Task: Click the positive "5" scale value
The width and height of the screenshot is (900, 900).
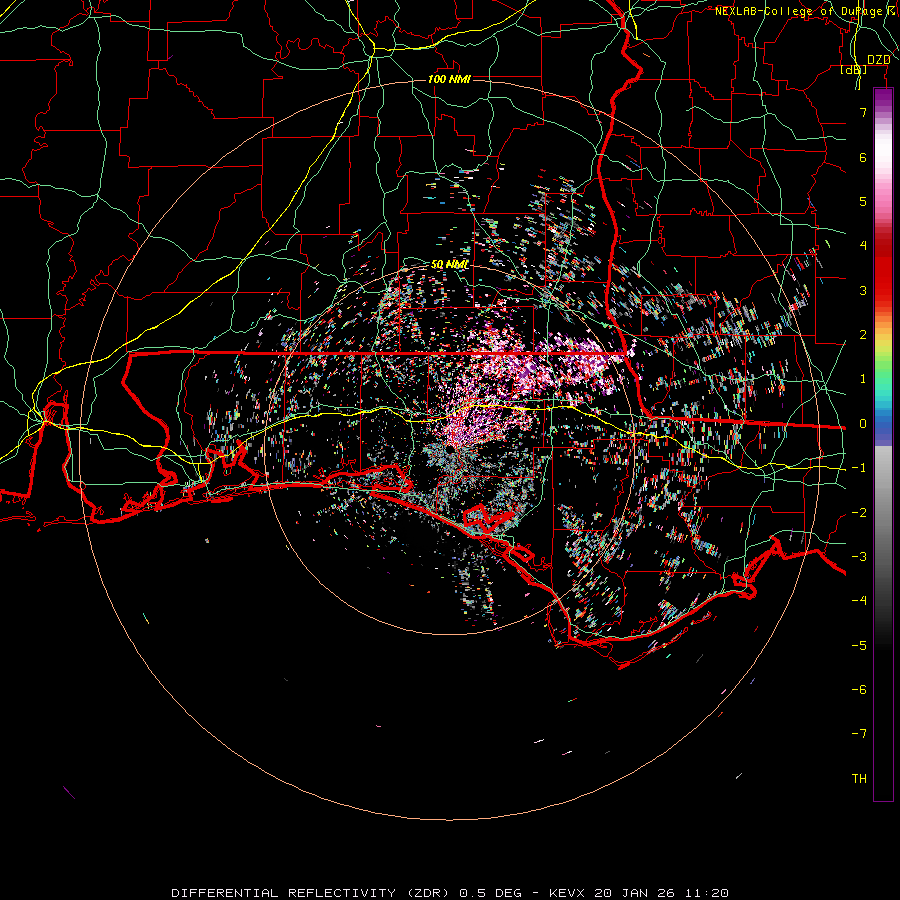Action: (863, 201)
